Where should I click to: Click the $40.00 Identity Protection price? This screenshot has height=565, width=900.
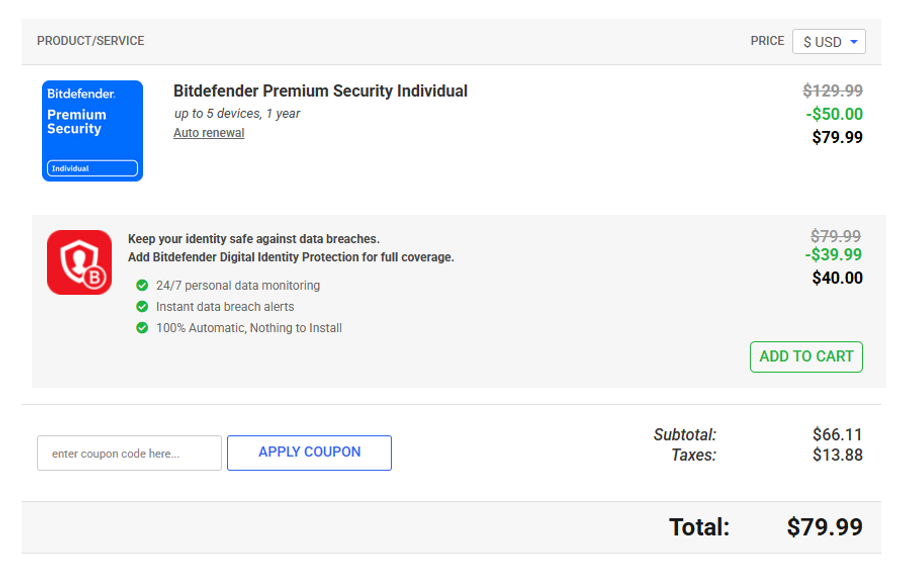(837, 278)
